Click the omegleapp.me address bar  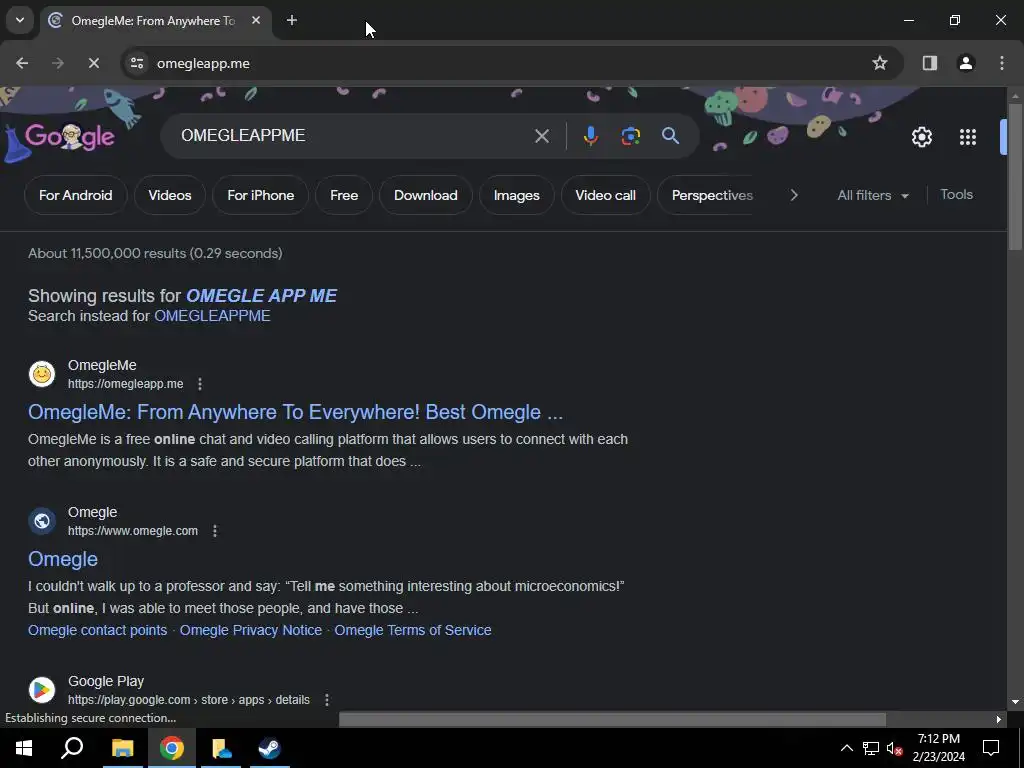509,63
